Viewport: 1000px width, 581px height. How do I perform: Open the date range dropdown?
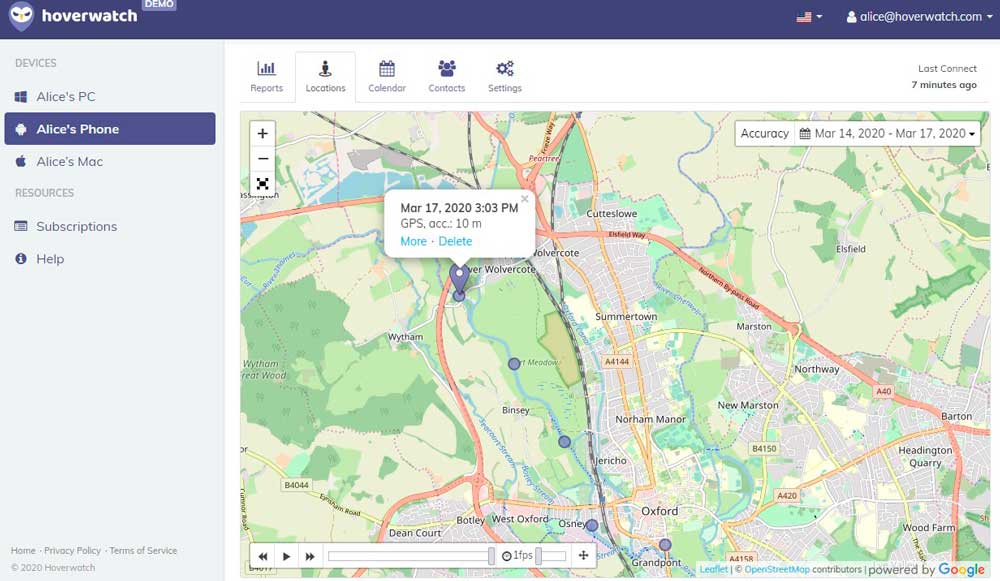point(888,133)
